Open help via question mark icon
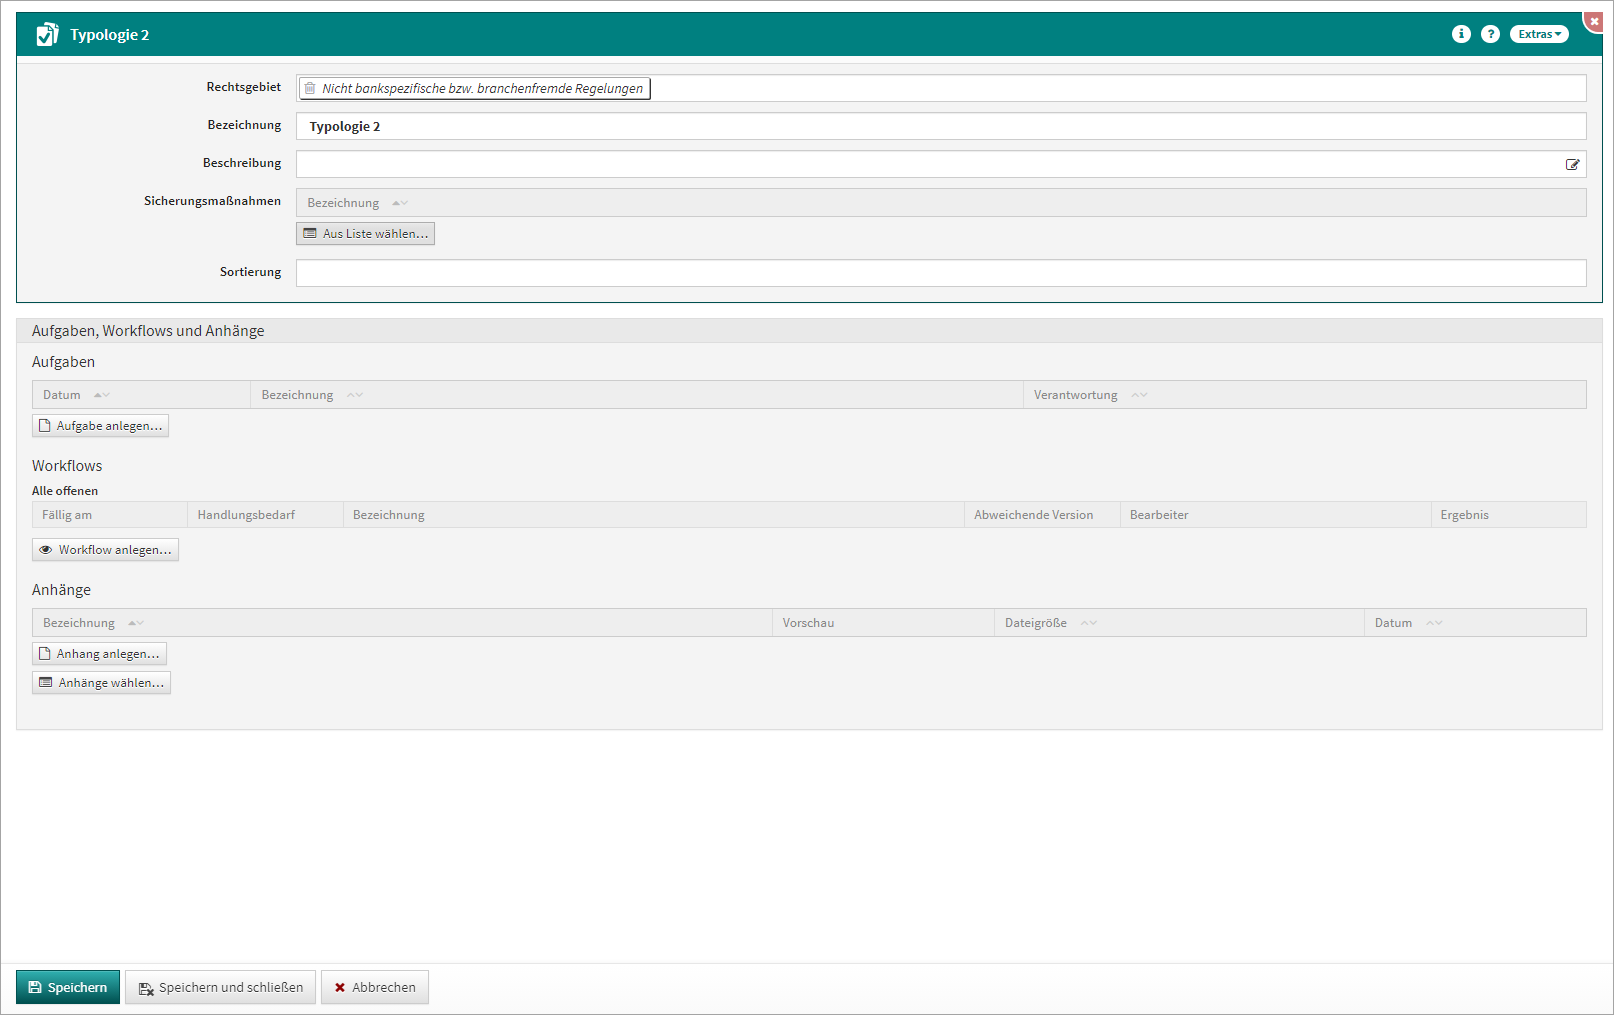 tap(1490, 34)
